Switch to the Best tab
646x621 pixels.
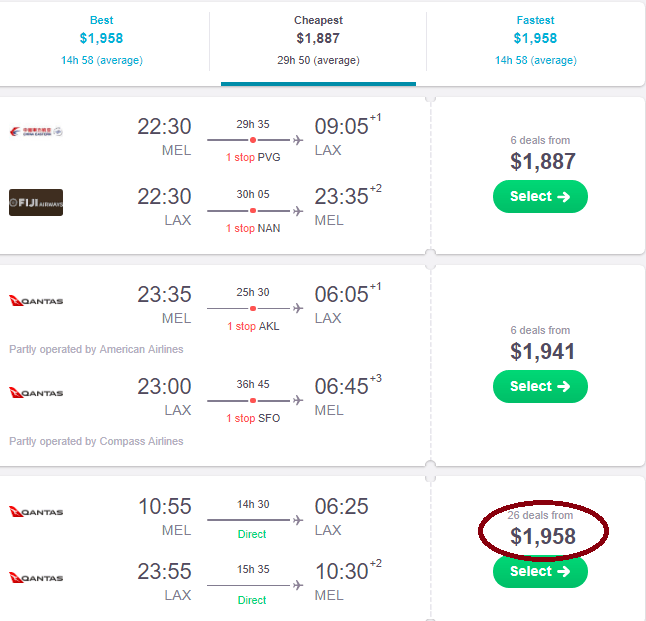[x=101, y=40]
